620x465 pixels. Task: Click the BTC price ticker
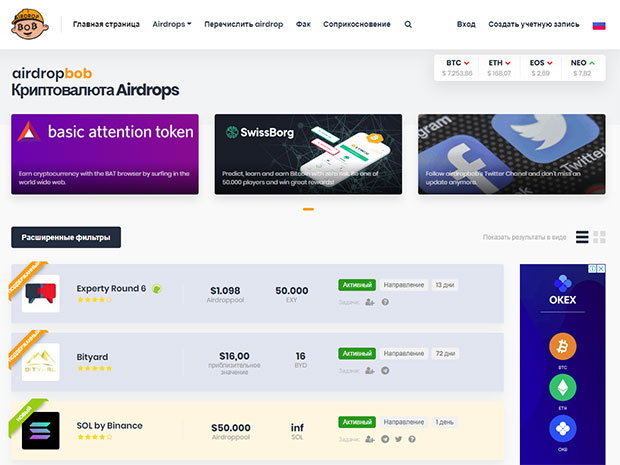457,68
